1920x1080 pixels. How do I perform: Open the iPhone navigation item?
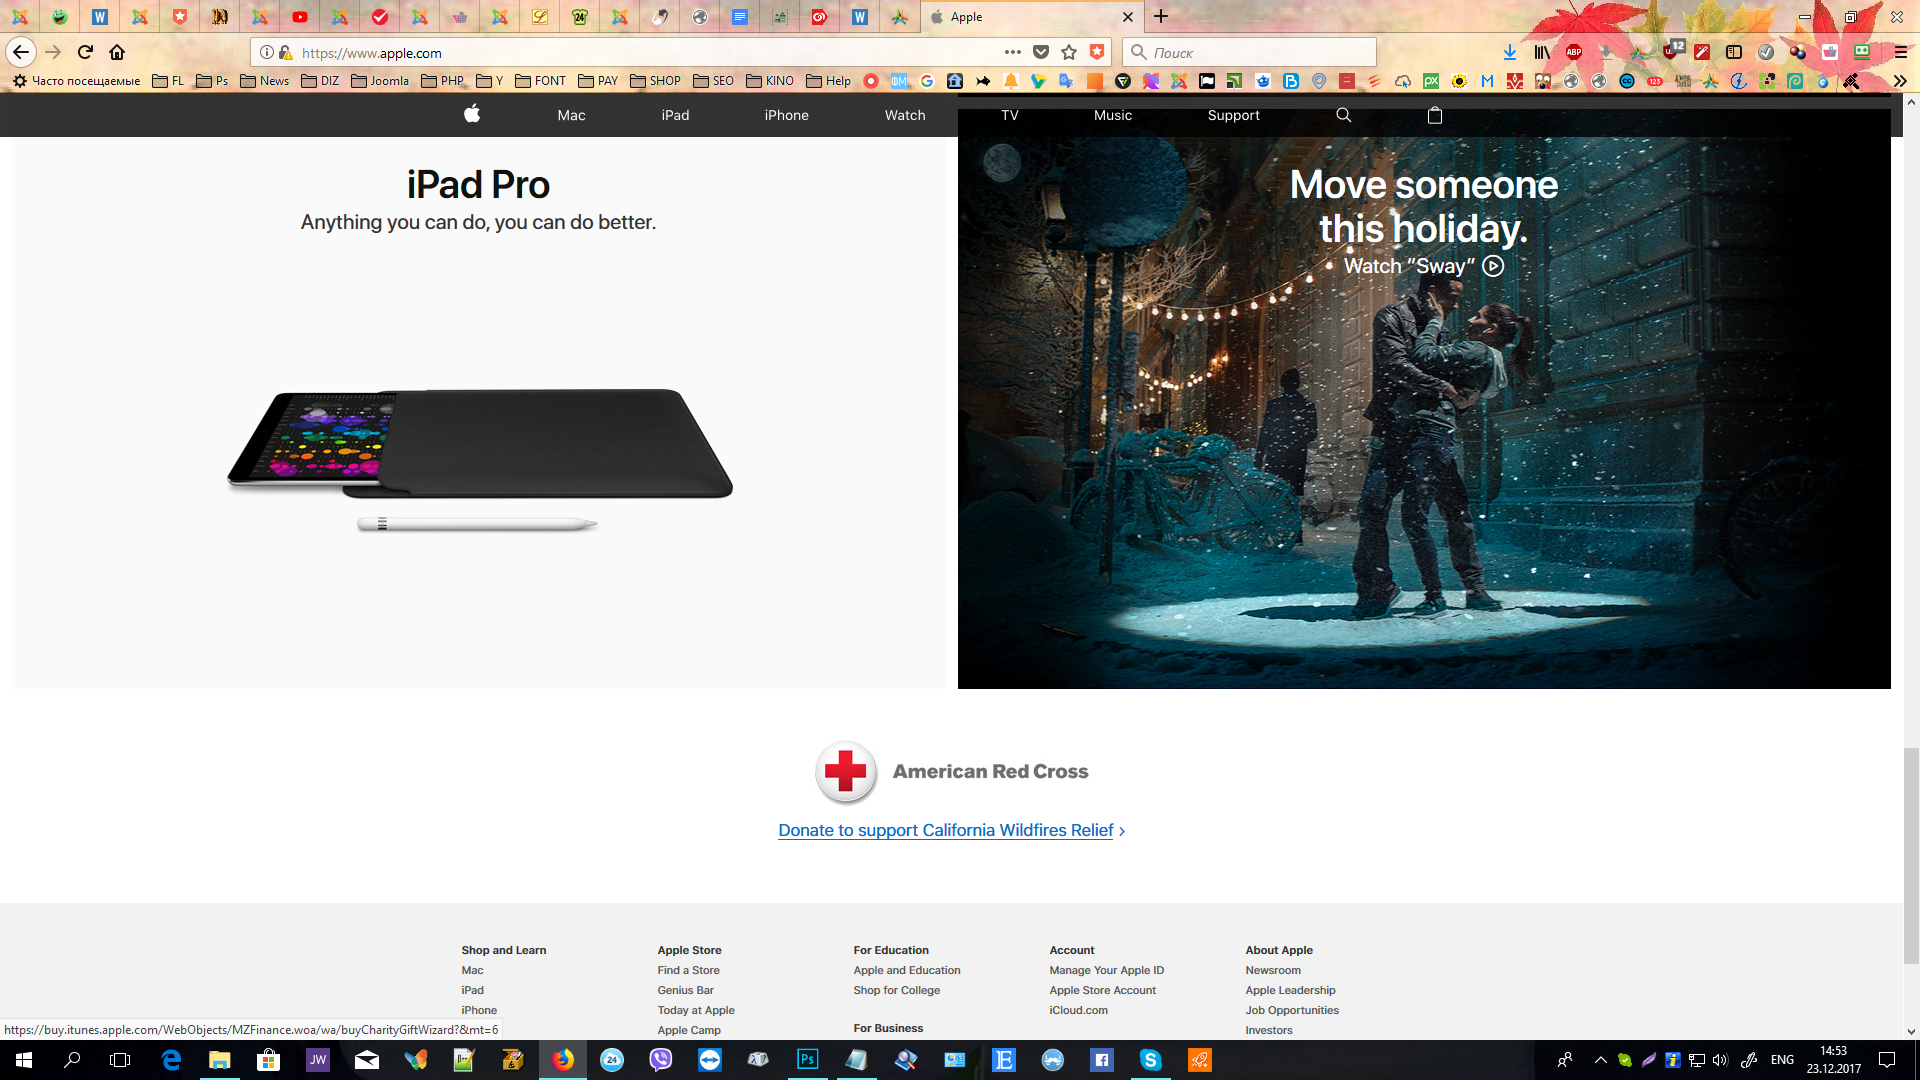coord(786,115)
